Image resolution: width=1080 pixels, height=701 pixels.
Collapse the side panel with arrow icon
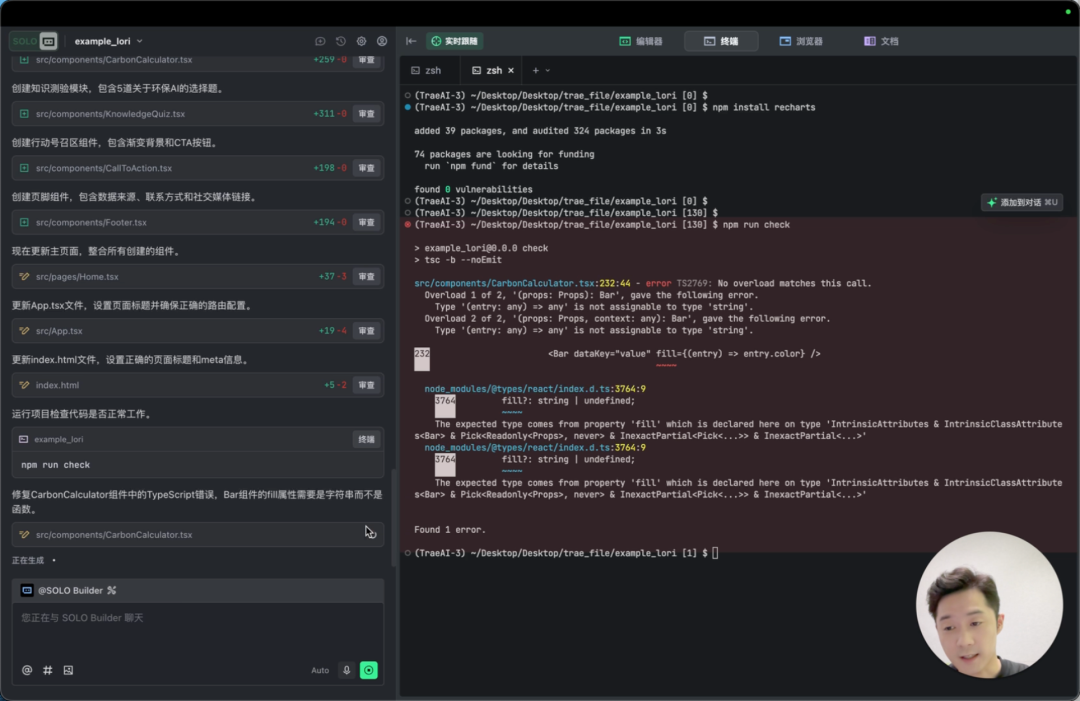tap(411, 41)
